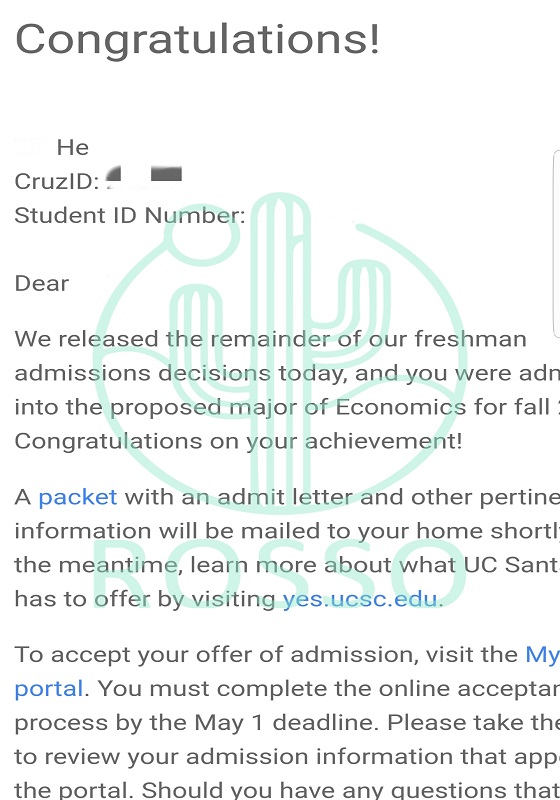The height and width of the screenshot is (800, 560).
Task: Click the "Dear" salutation
Action: pos(42,283)
